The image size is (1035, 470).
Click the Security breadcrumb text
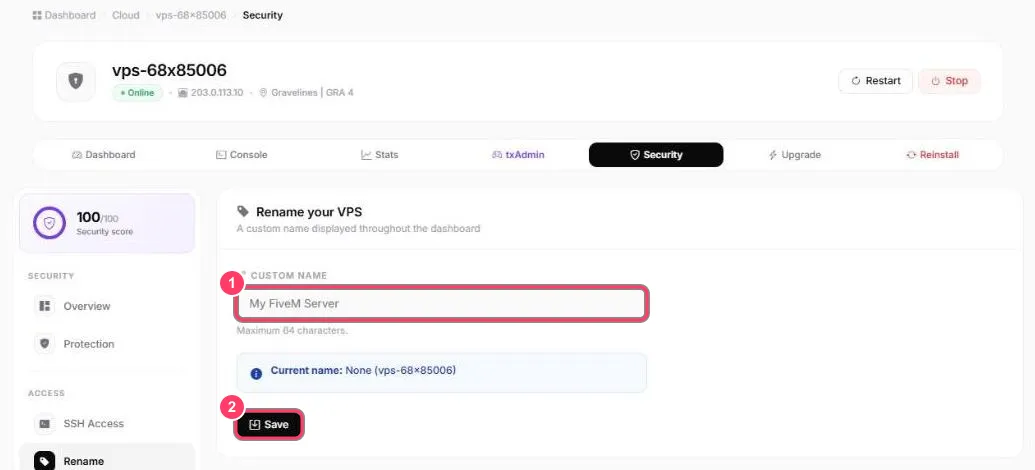coord(263,15)
